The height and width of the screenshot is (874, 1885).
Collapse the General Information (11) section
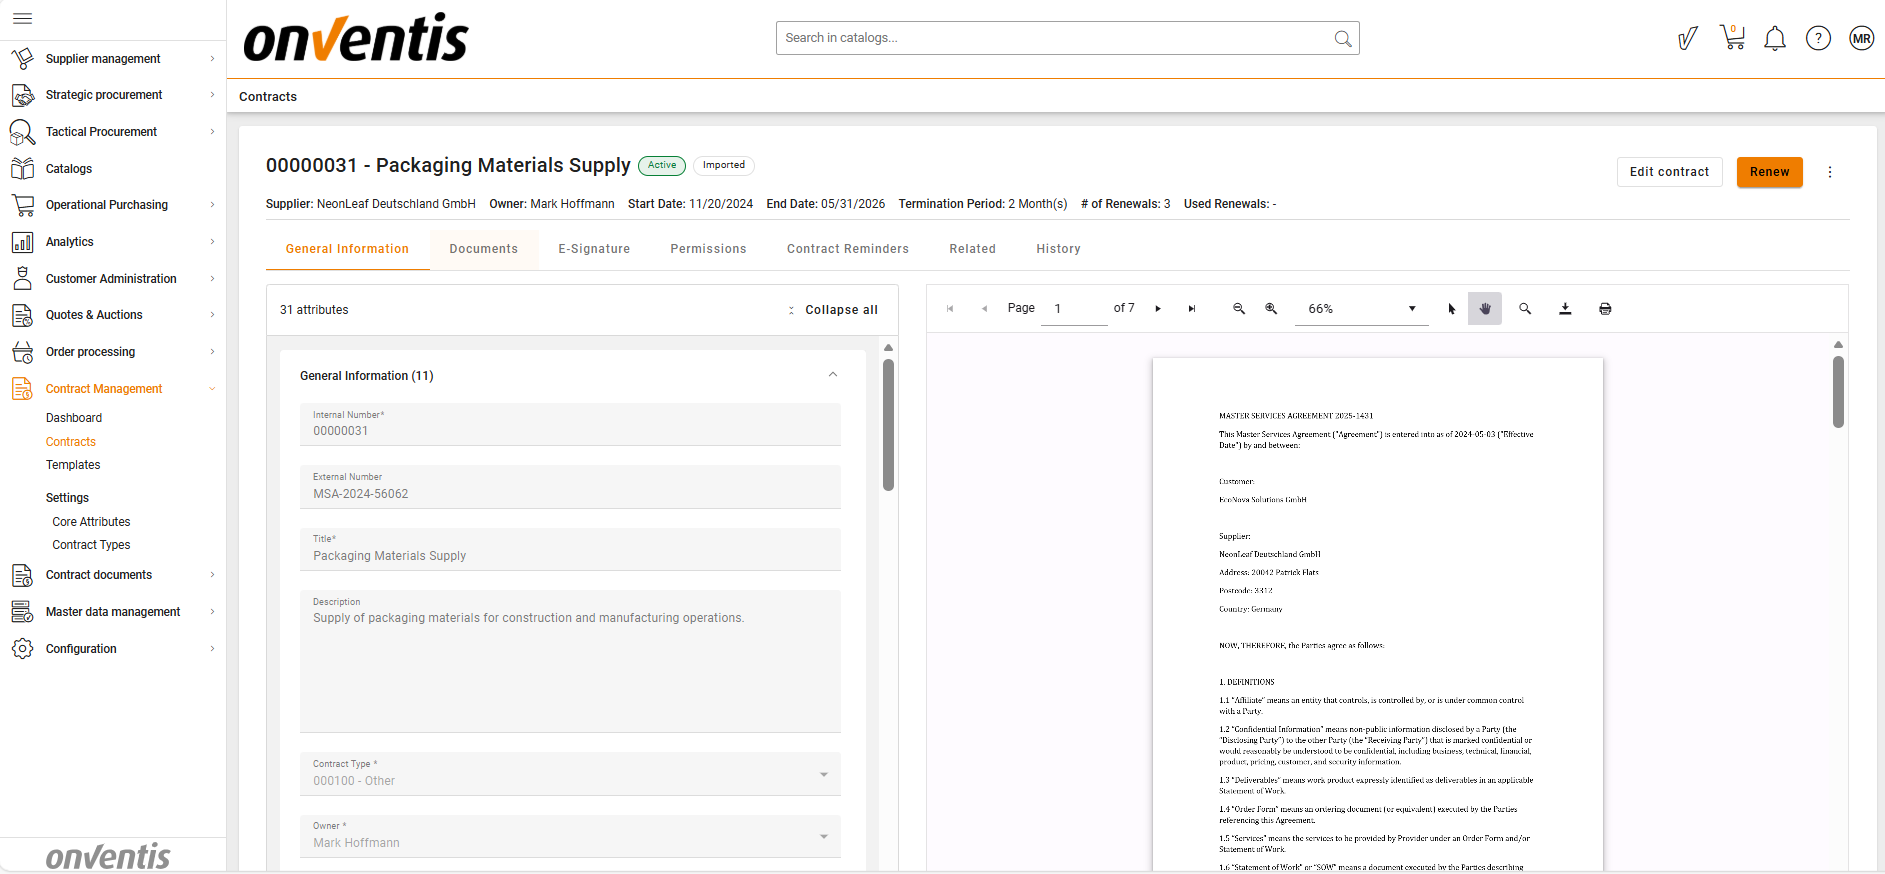coord(832,375)
